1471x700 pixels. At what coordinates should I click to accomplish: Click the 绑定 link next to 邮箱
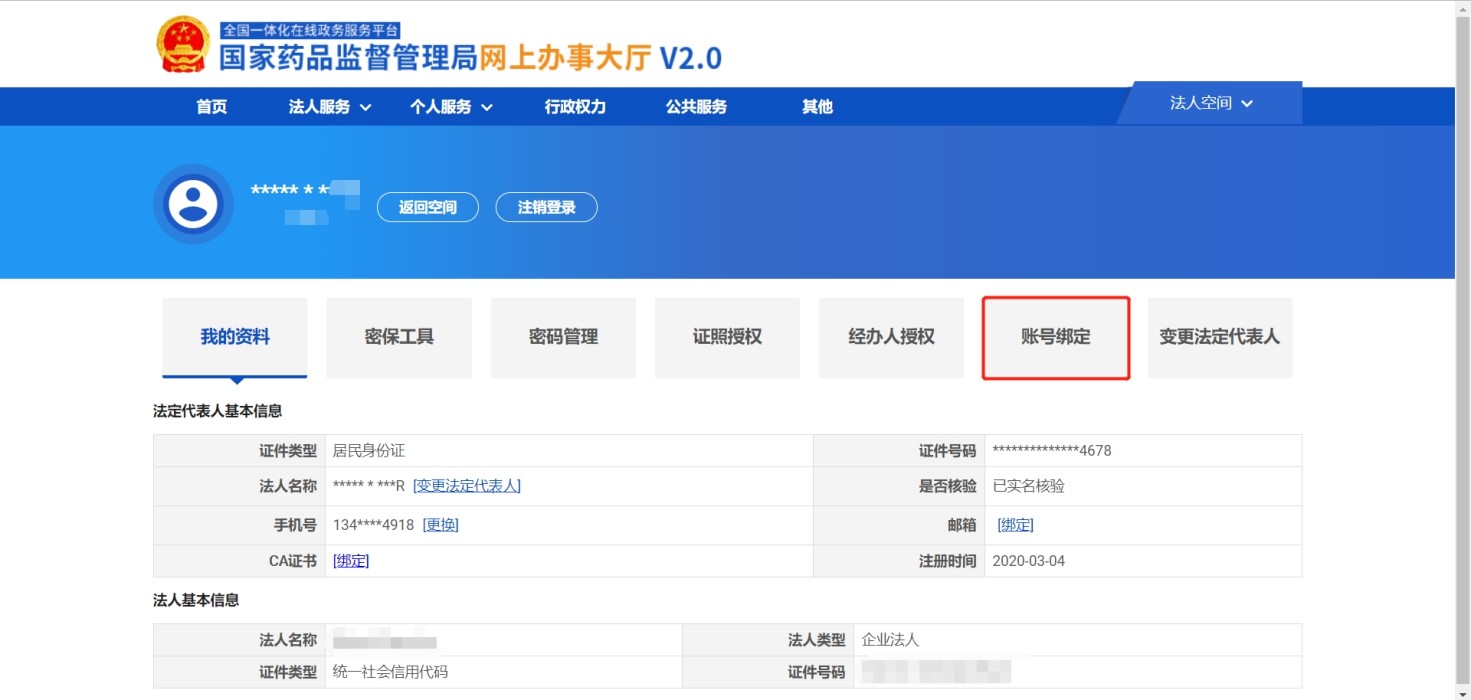pyautogui.click(x=1015, y=524)
